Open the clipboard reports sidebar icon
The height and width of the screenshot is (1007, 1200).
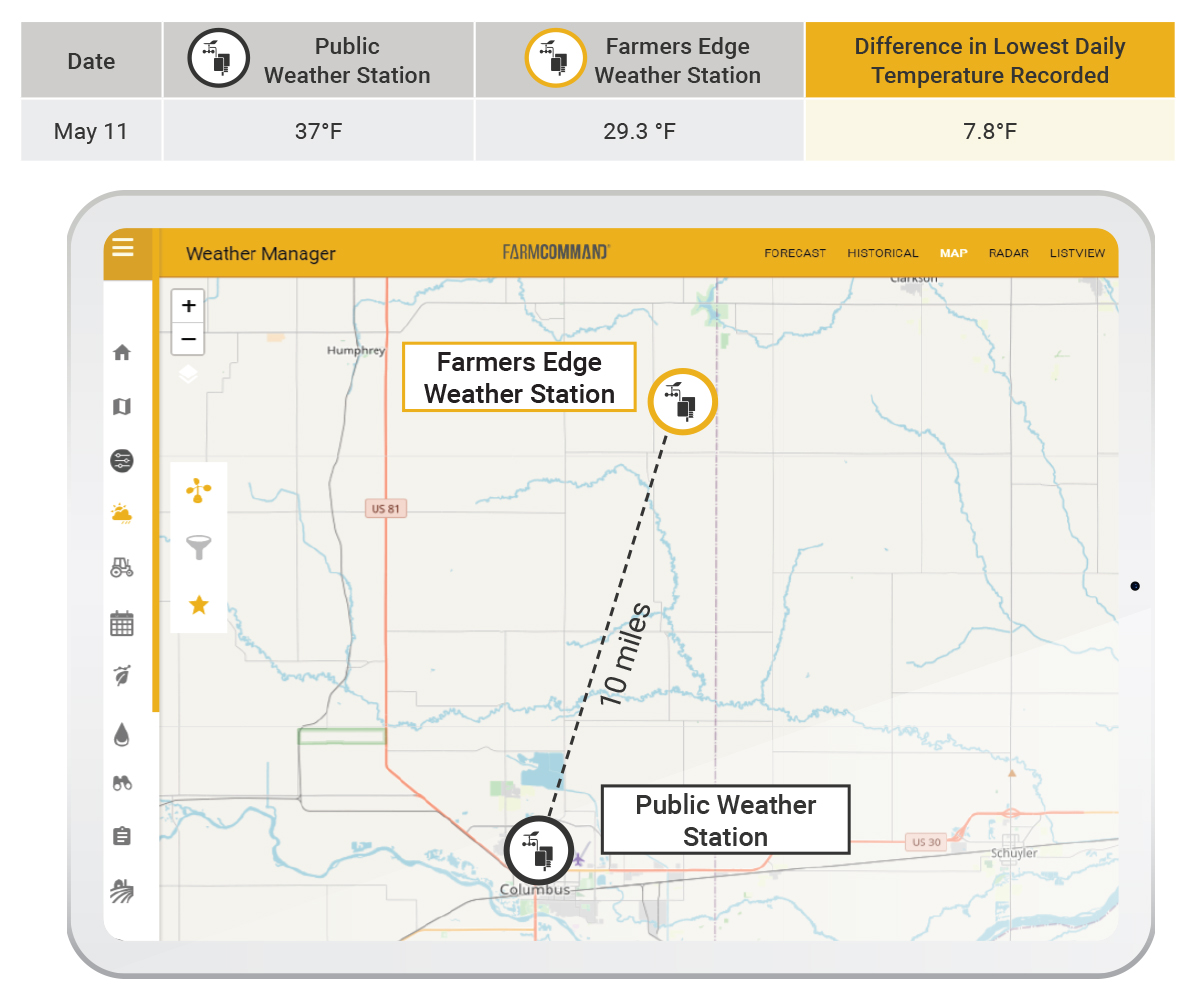122,836
